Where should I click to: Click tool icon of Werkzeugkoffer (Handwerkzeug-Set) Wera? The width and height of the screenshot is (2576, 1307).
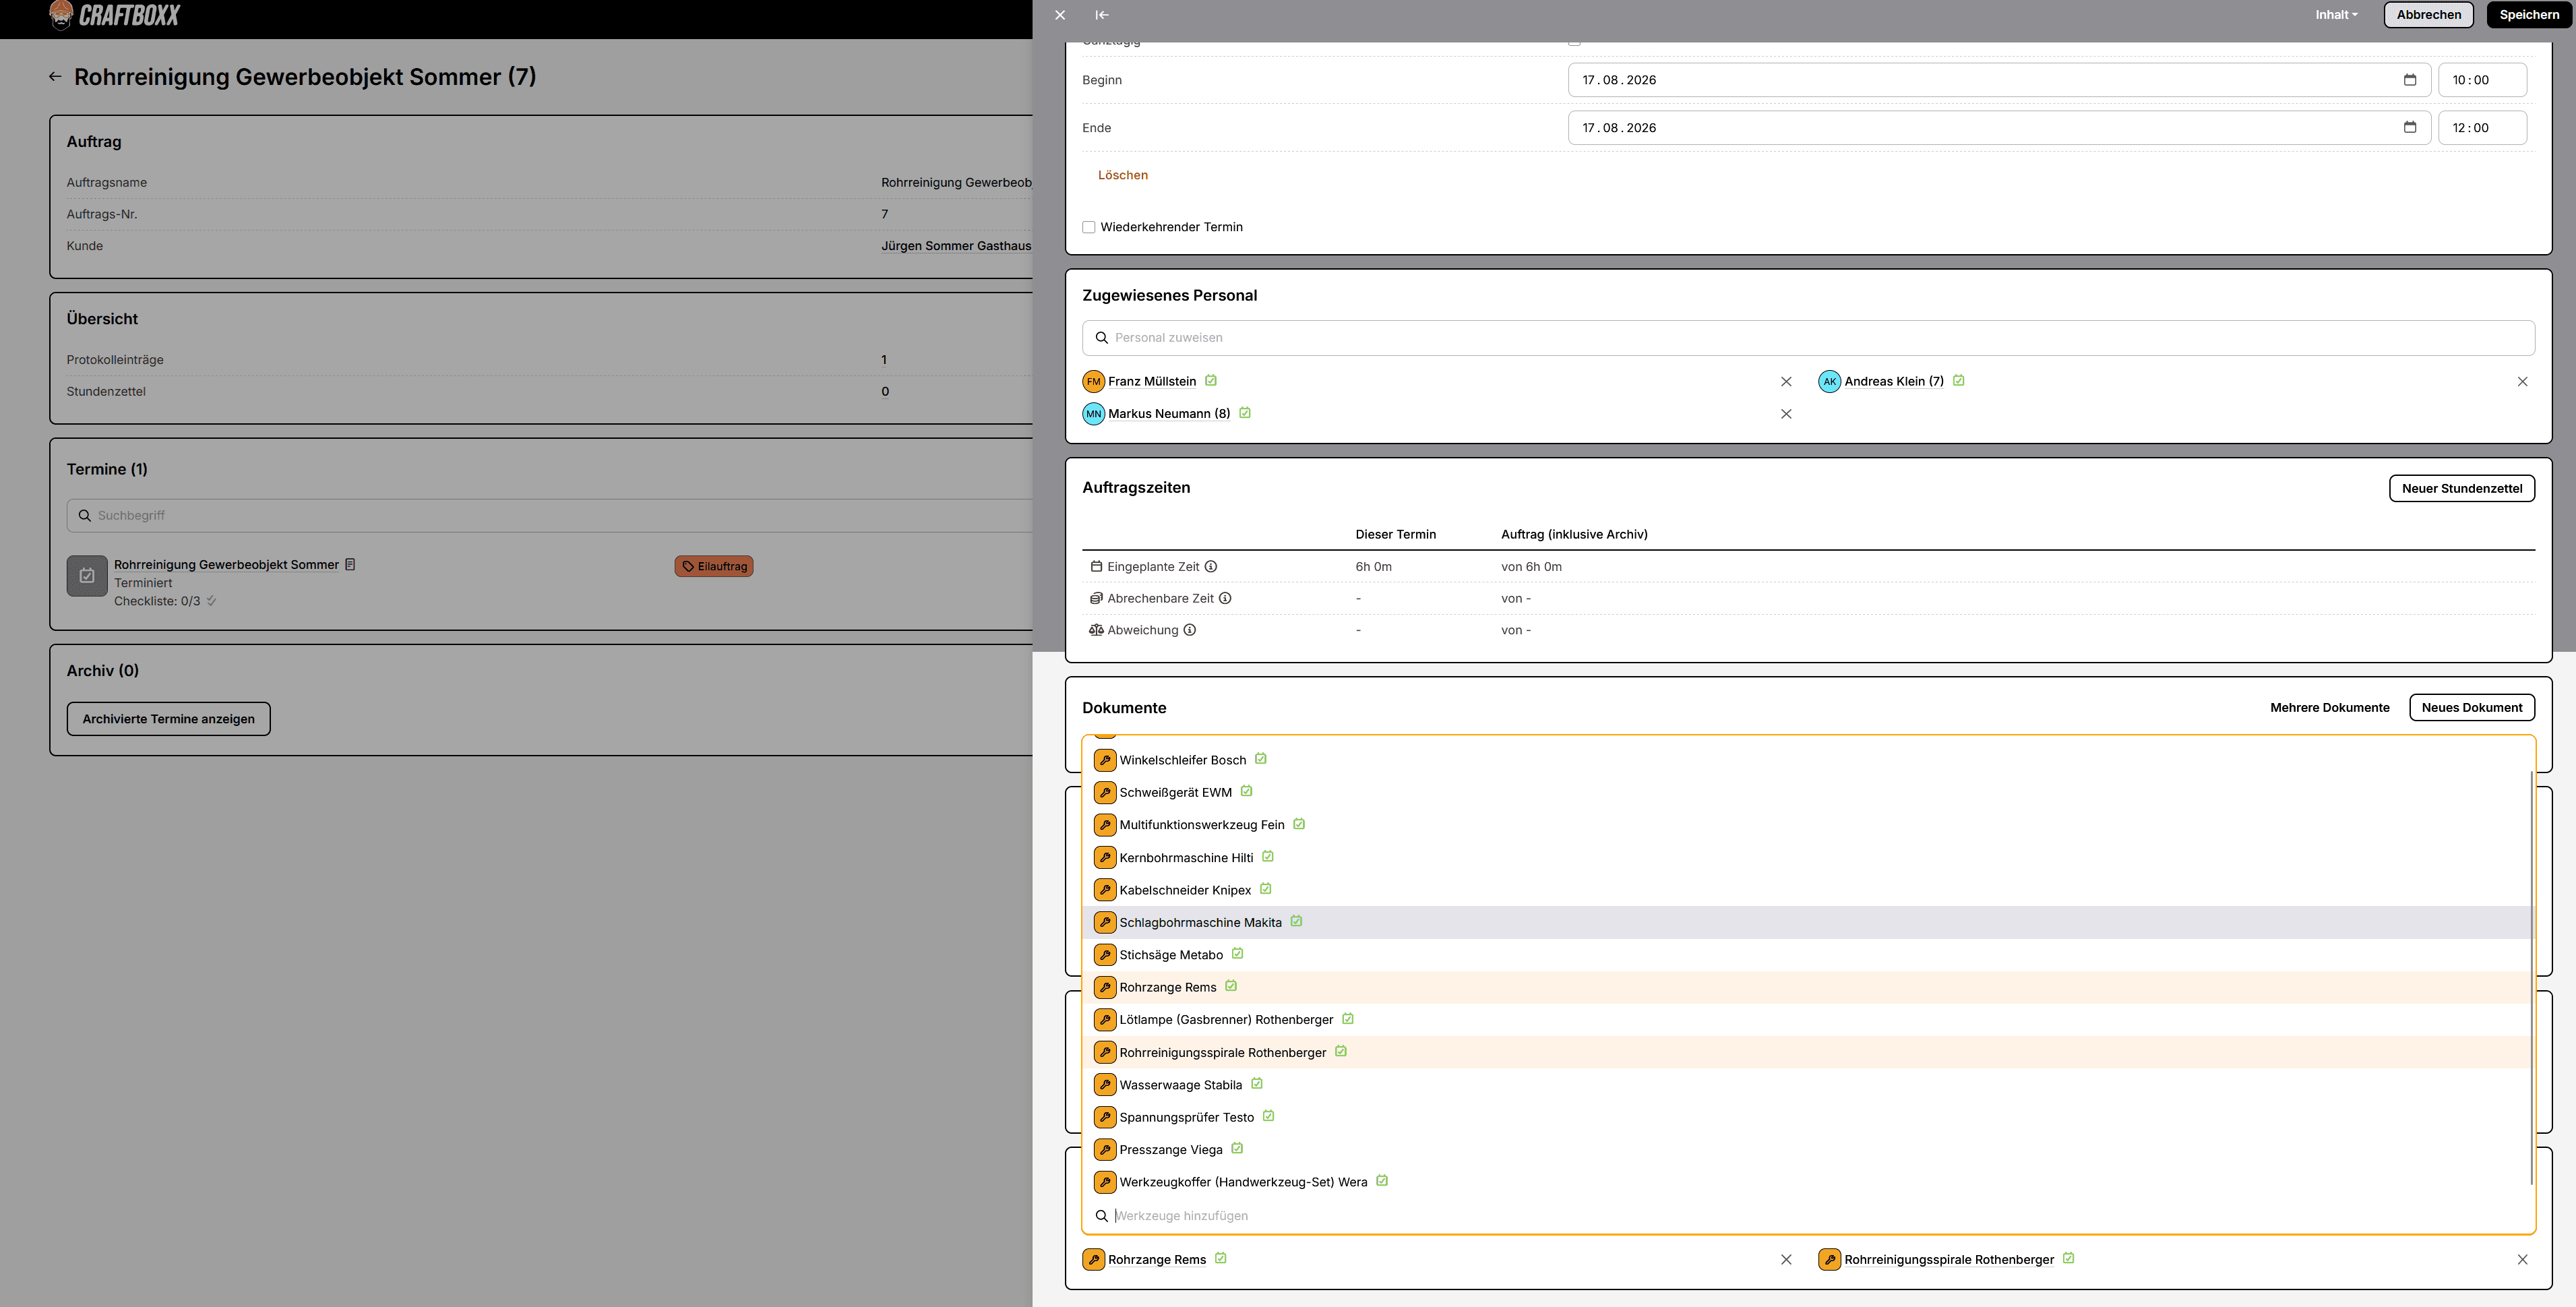click(1105, 1182)
